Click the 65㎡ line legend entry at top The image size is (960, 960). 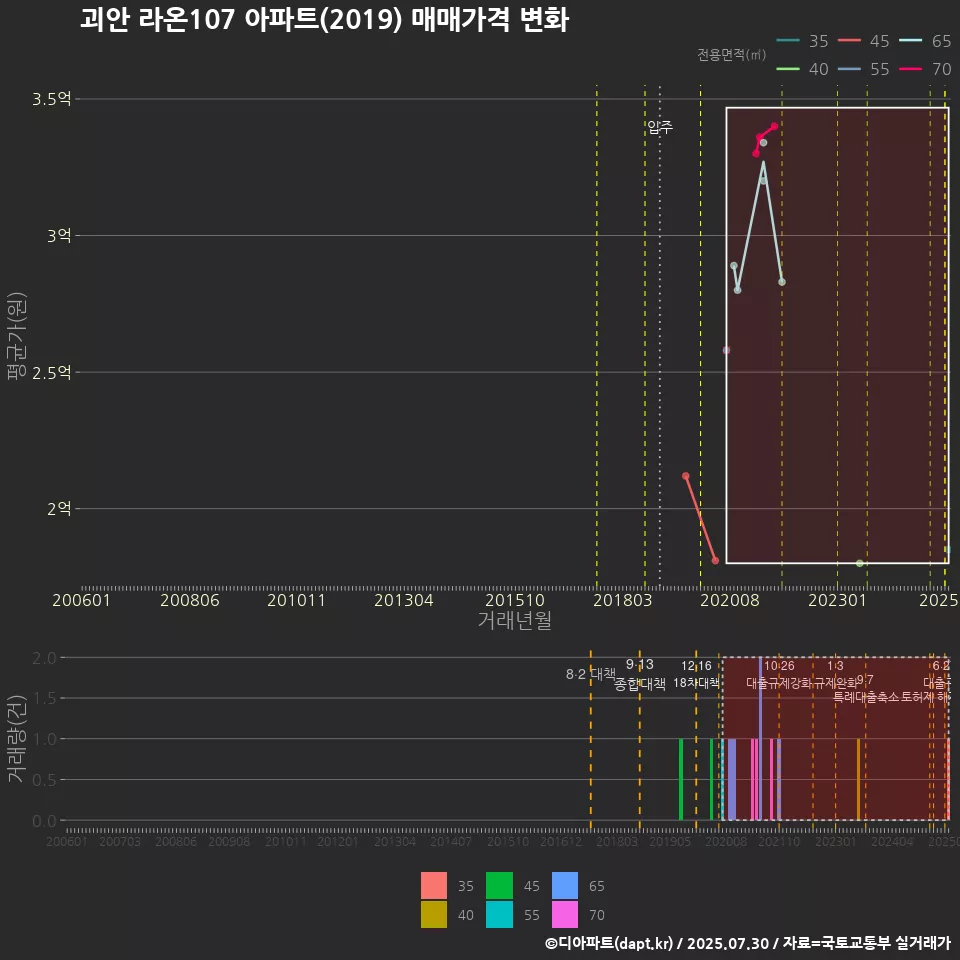(925, 41)
